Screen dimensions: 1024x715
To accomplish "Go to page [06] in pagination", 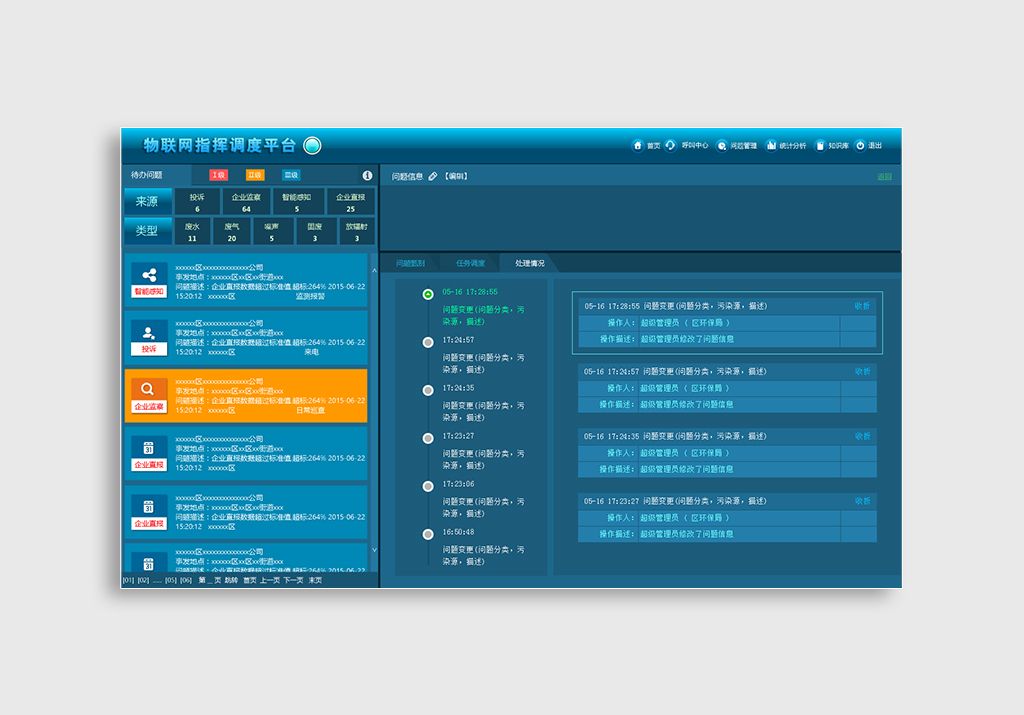I will tap(185, 580).
